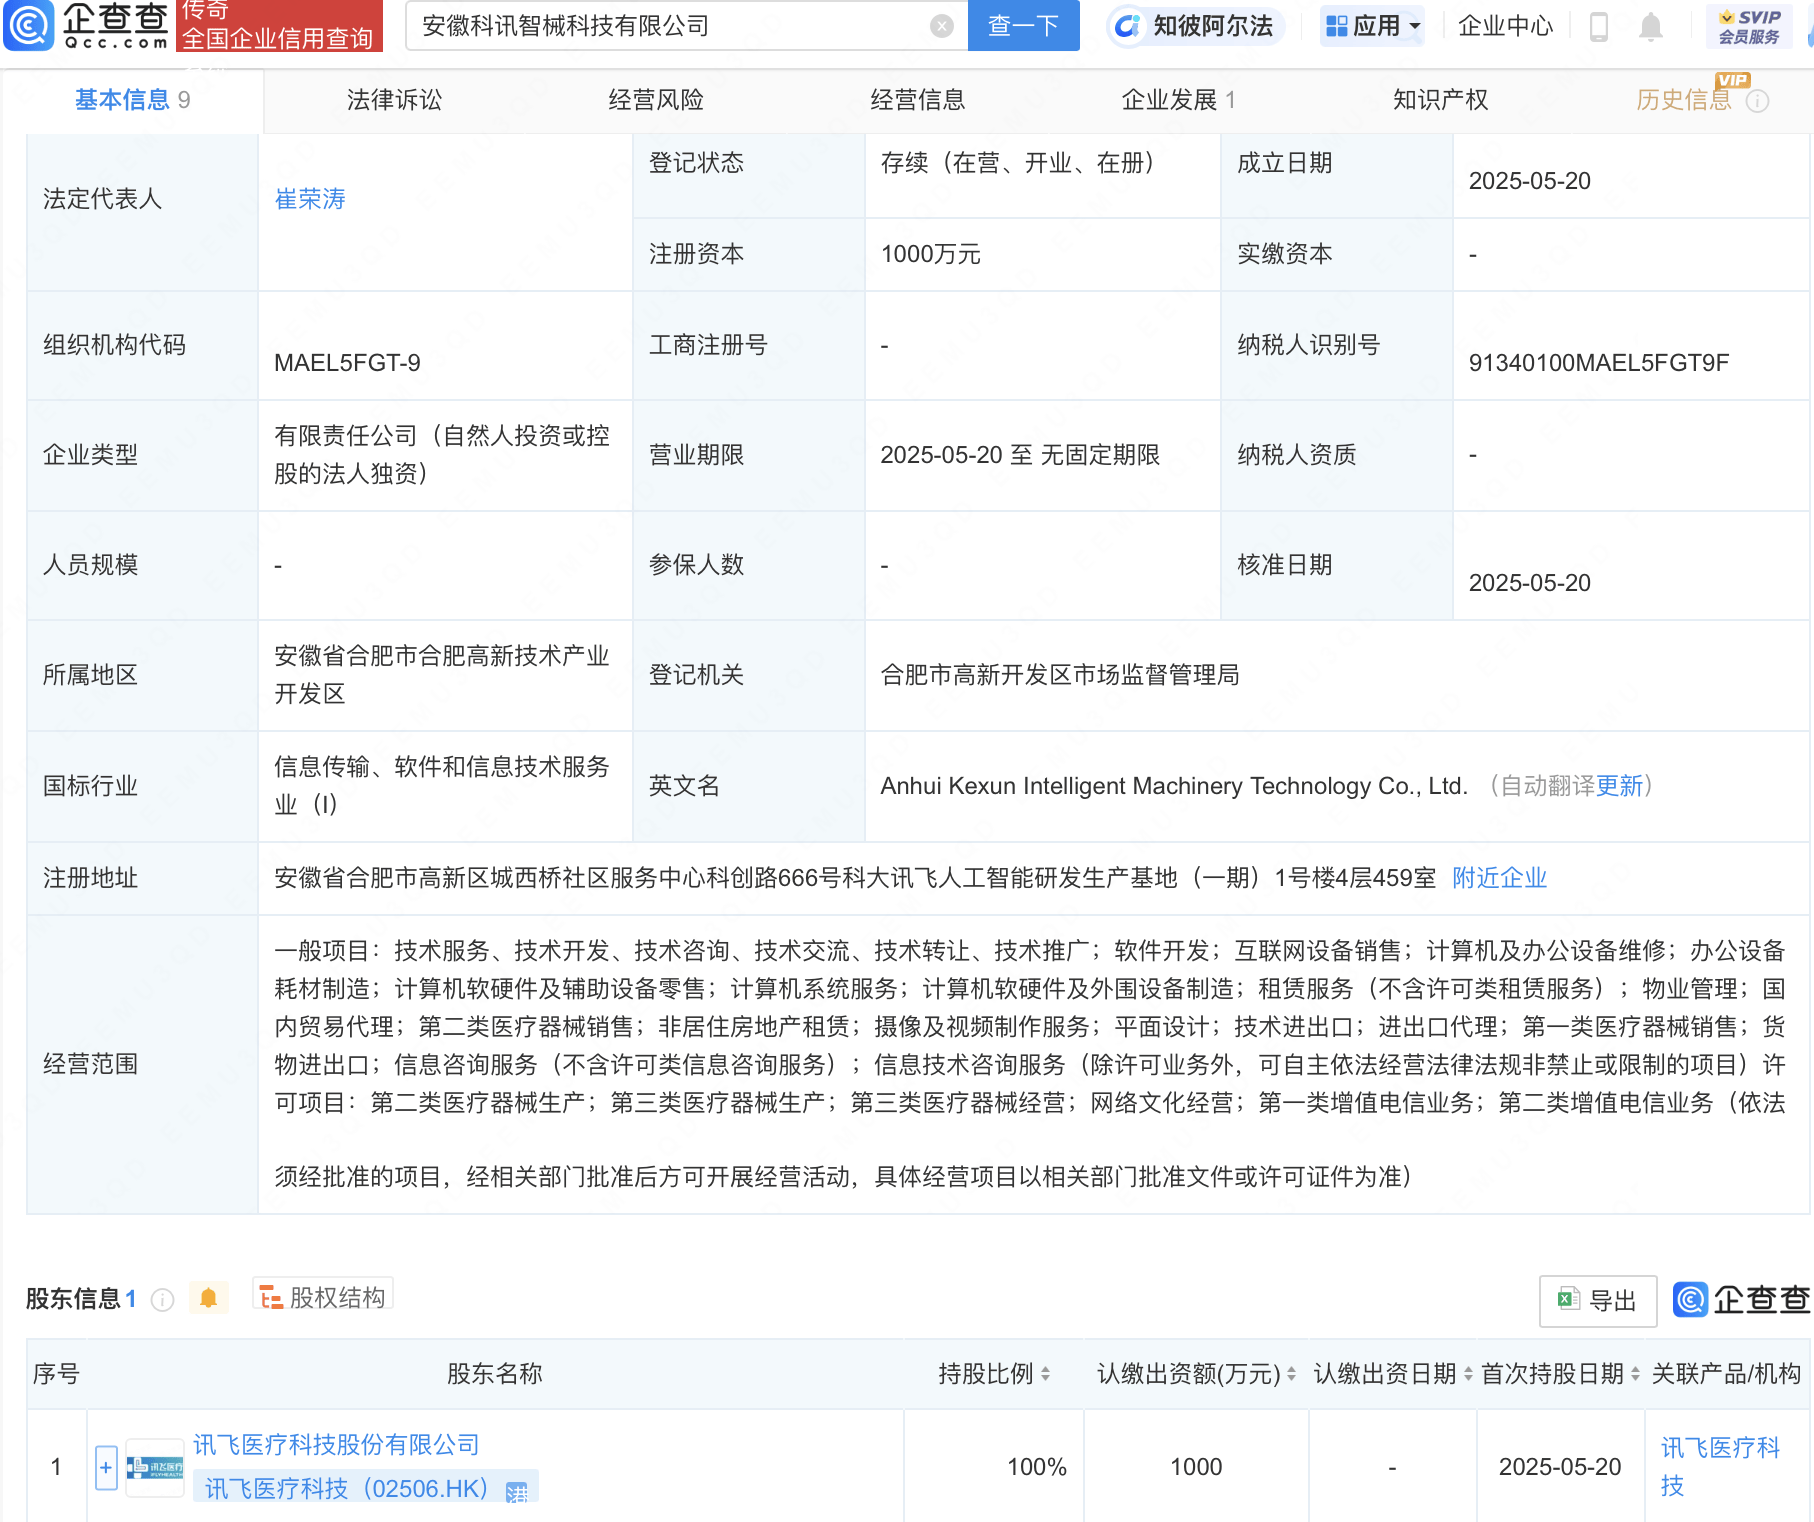Viewport: 1814px width, 1522px height.
Task: Click the 传奇 全国企业信用查询 banner
Action: coord(279,25)
